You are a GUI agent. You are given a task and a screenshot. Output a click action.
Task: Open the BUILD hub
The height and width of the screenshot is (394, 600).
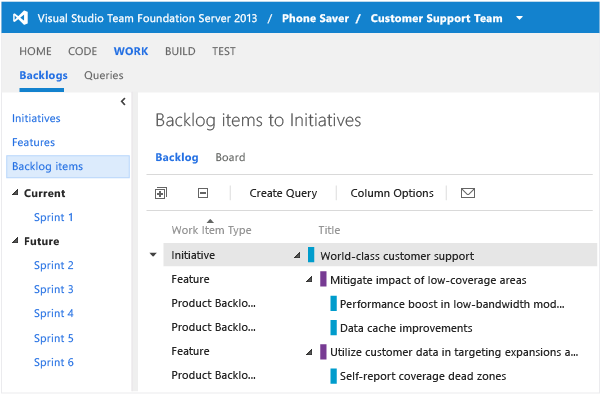[180, 51]
